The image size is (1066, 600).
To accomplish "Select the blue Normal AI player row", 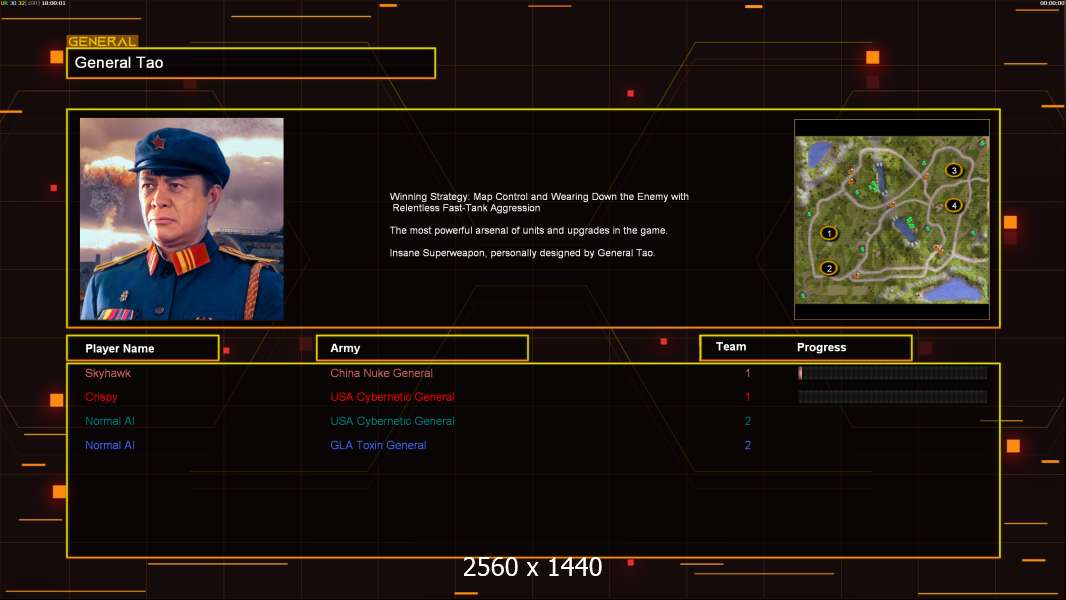I will [109, 445].
